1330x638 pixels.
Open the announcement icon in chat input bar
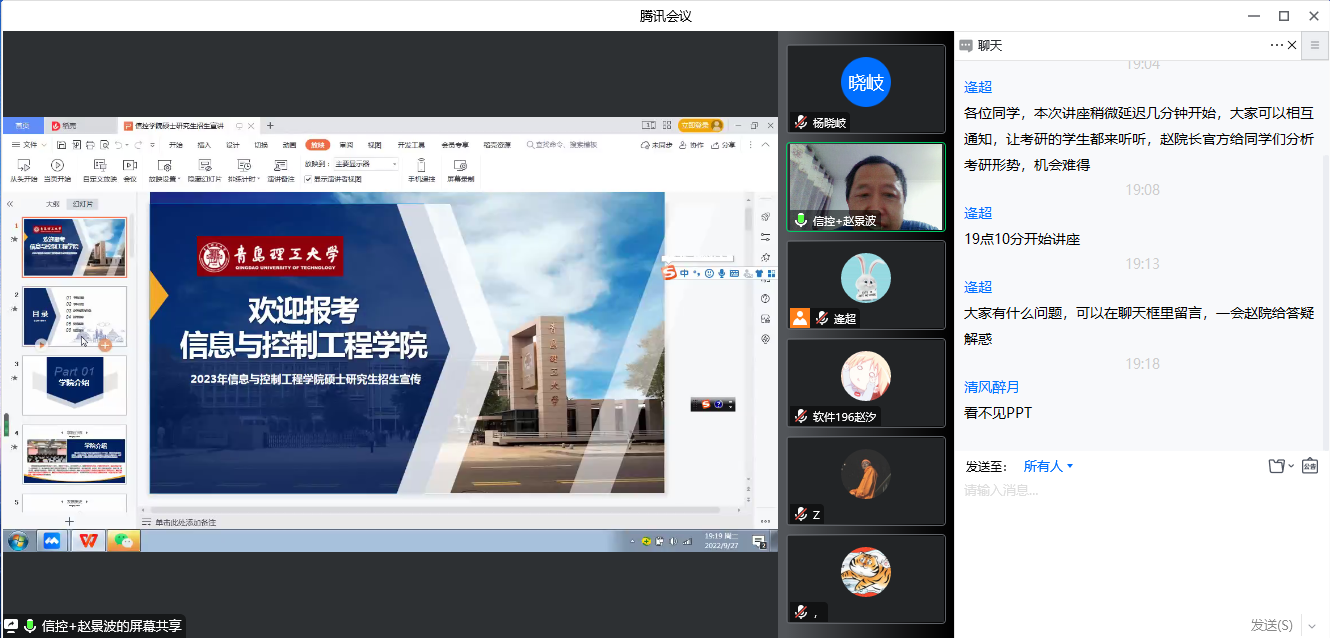[1310, 466]
